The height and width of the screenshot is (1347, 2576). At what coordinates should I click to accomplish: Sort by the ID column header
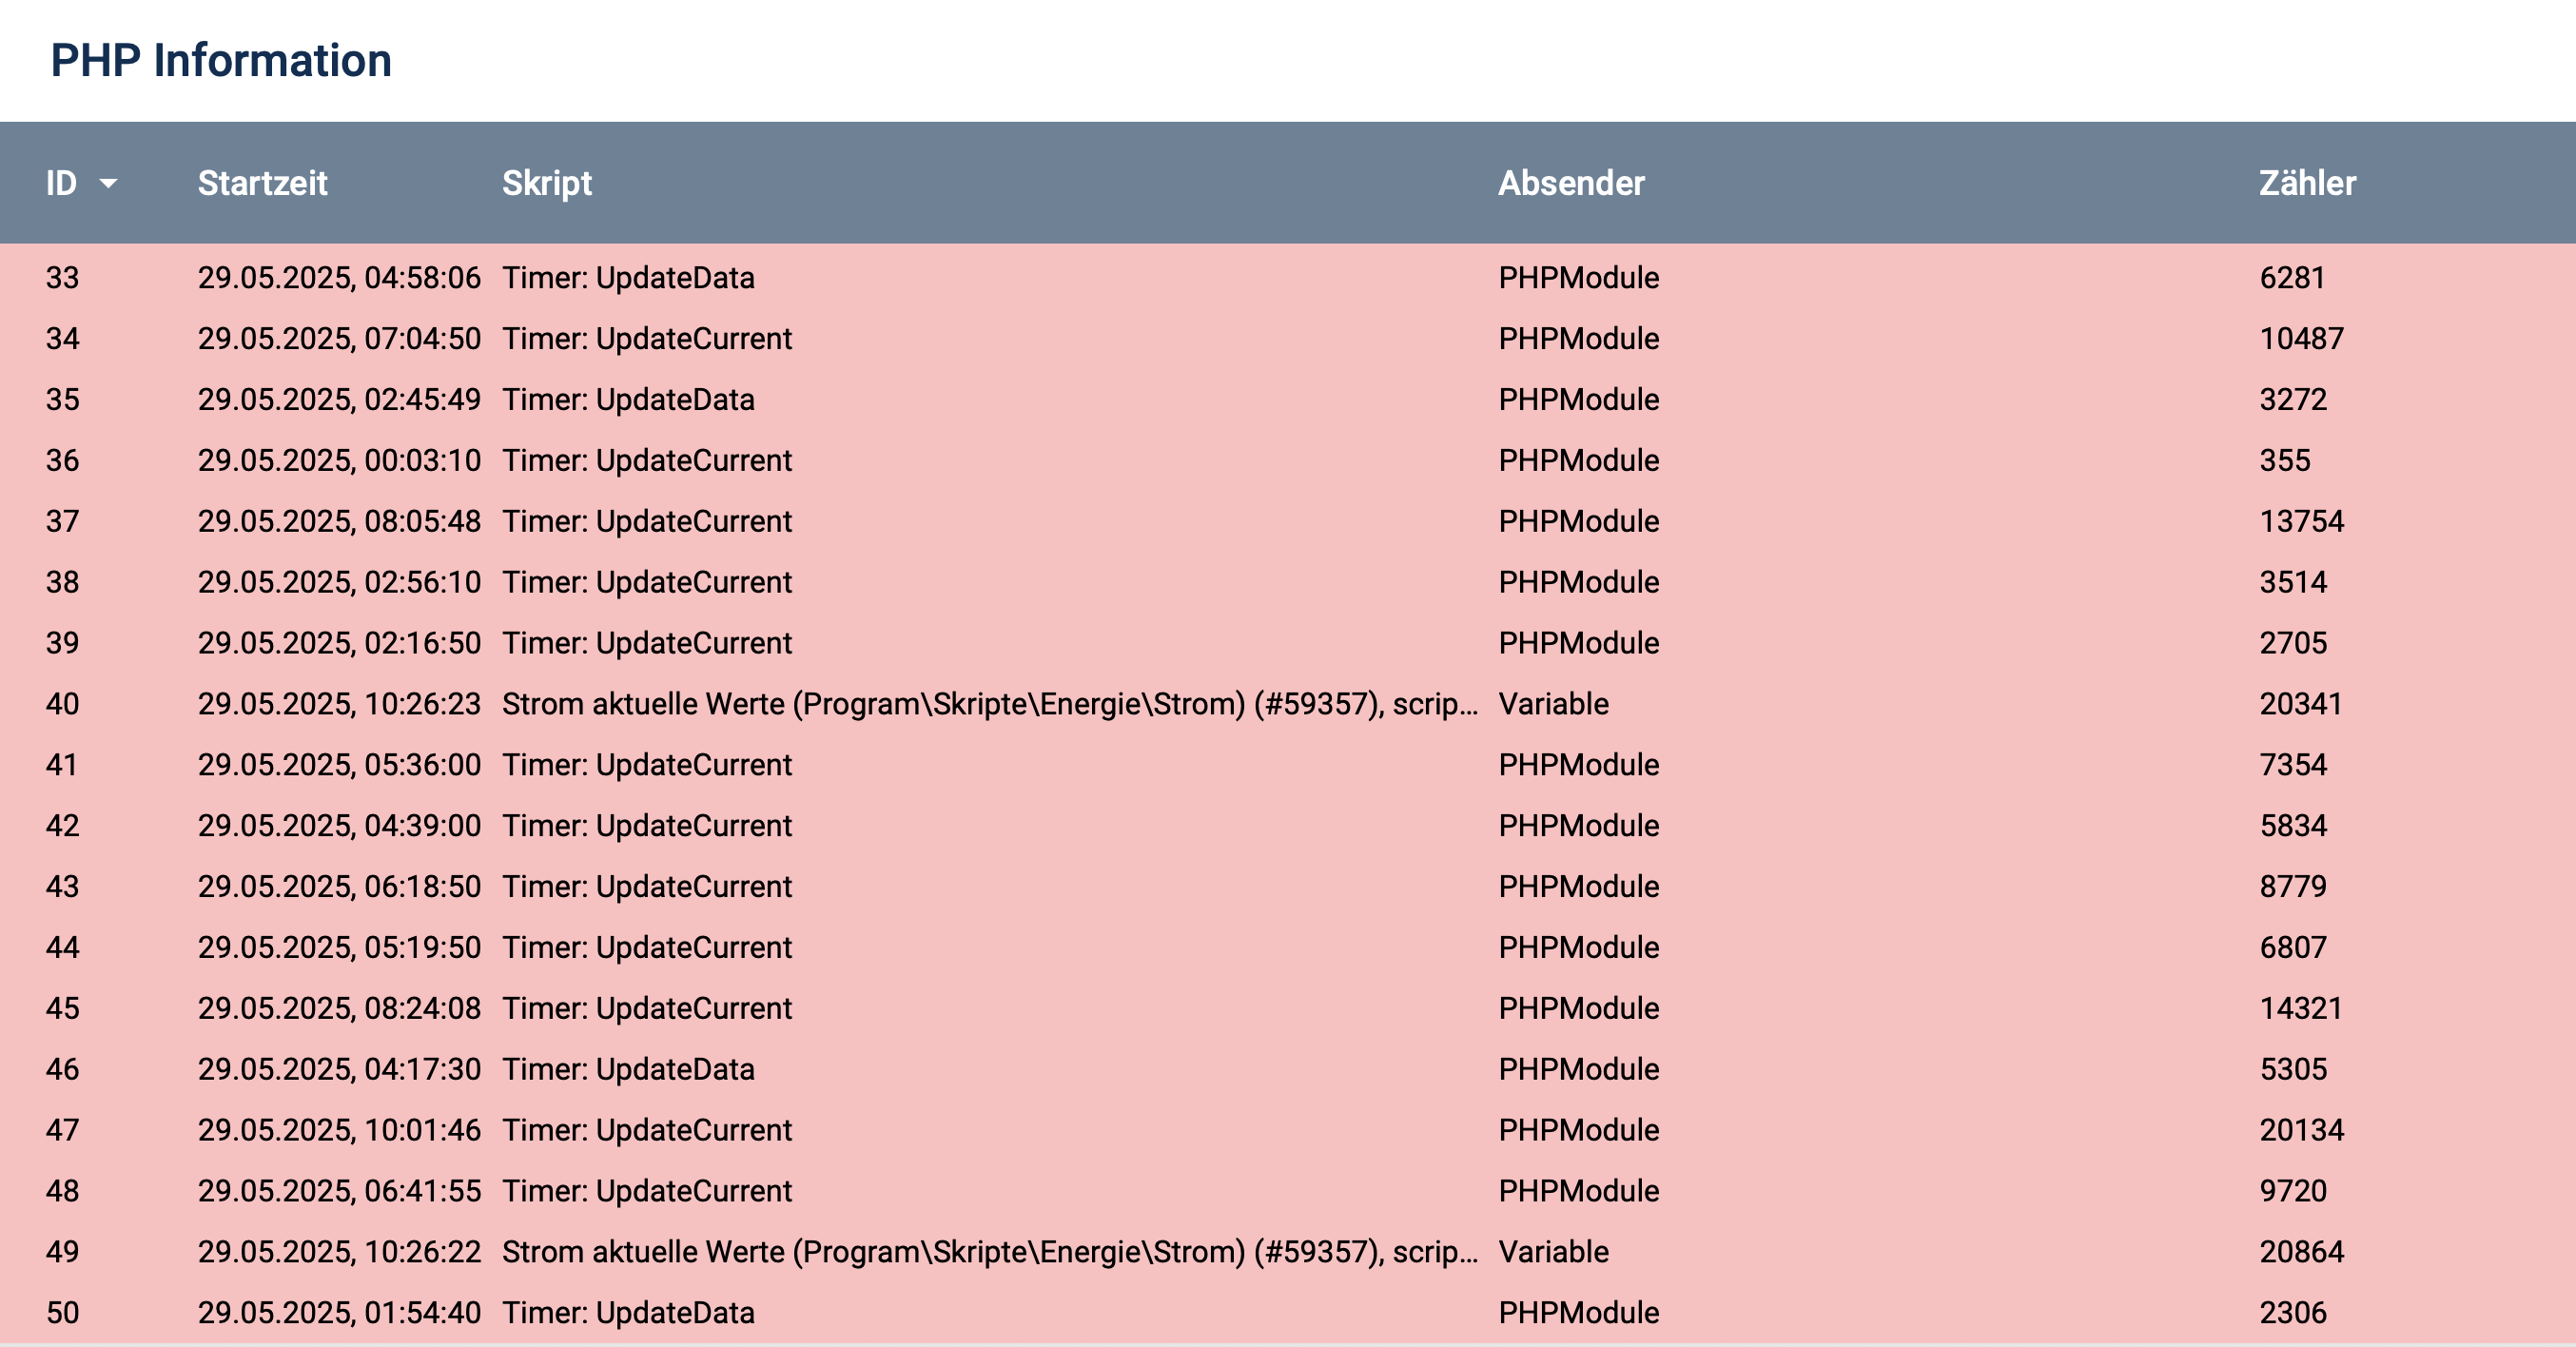point(61,183)
